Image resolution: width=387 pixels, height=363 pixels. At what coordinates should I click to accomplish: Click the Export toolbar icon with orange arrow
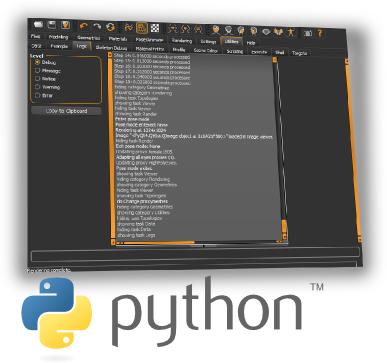65,25
